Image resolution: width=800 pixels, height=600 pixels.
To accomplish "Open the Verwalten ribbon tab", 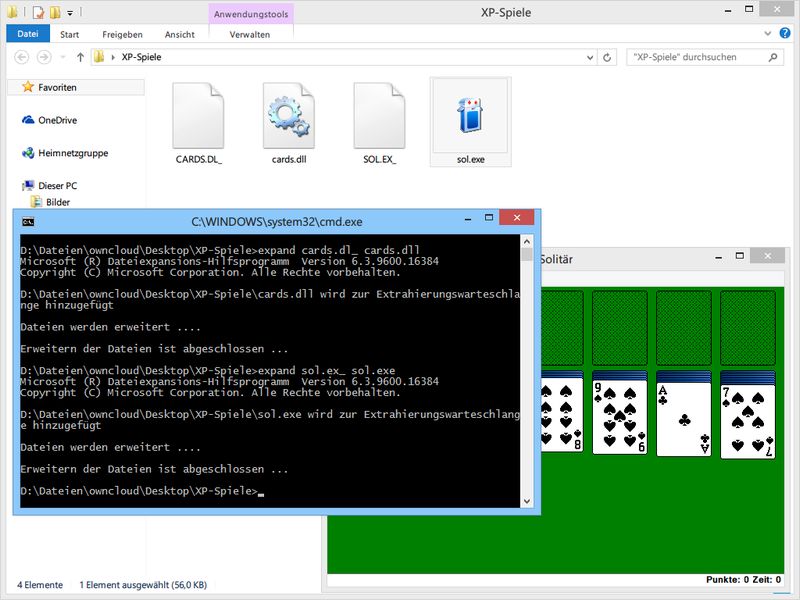I will [249, 34].
